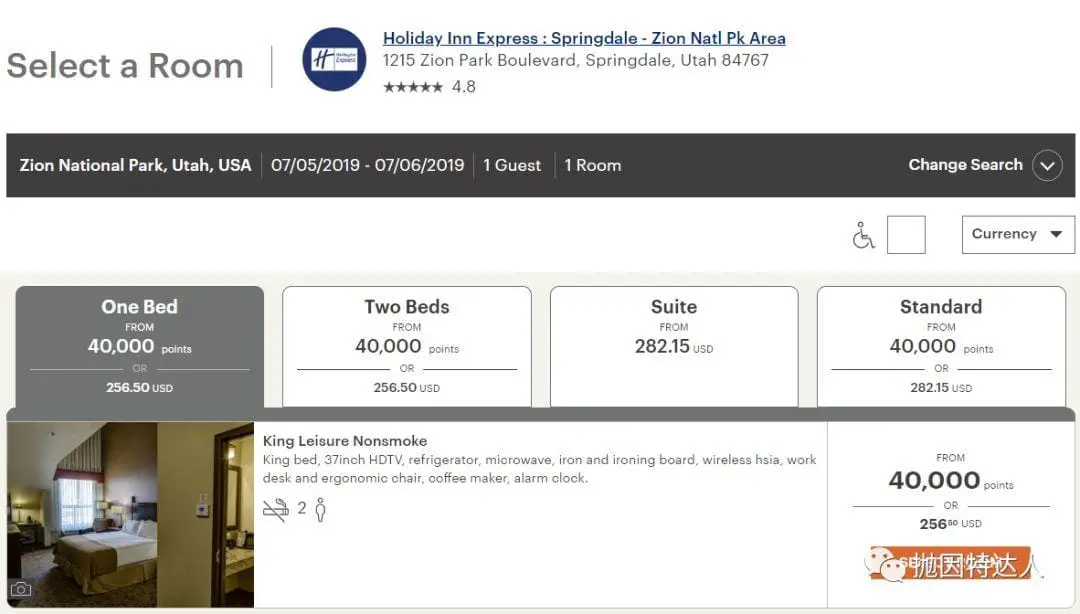Screen dimensions: 1080x614
Task: Click 40,000 points in room rate panel
Action: point(951,480)
